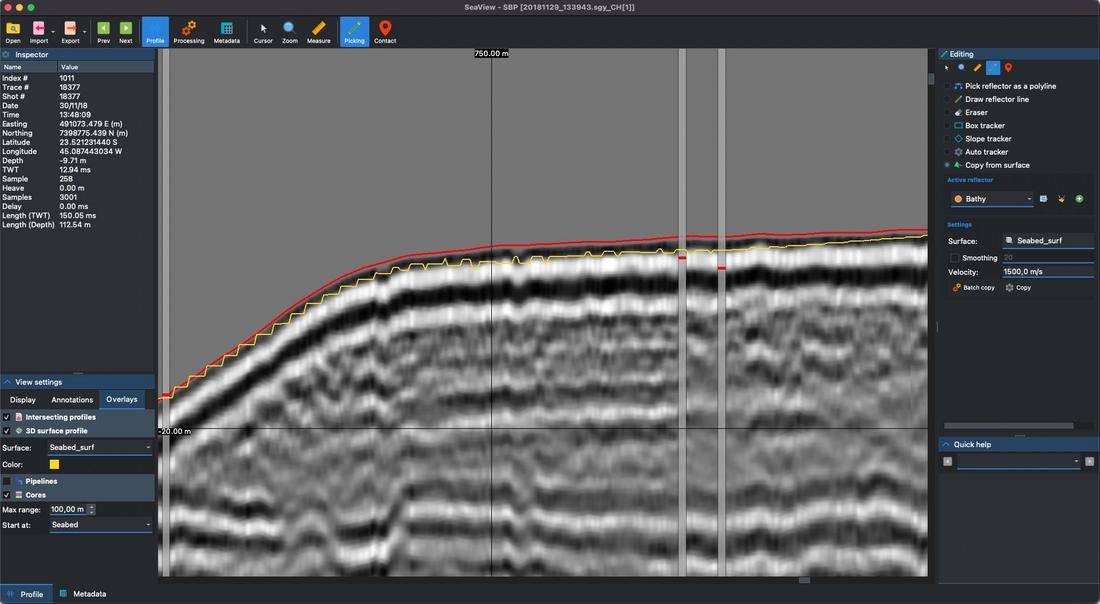Click the yellow Color swatch
Screen dimensions: 1100x604
pos(54,464)
